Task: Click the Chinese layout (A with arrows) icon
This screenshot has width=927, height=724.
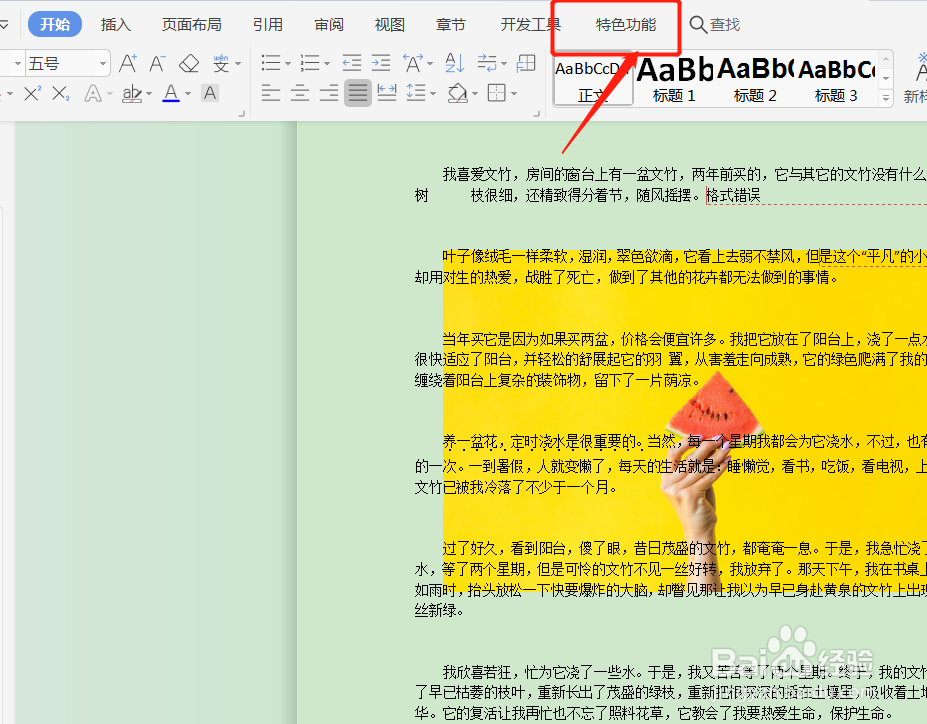Action: click(413, 63)
